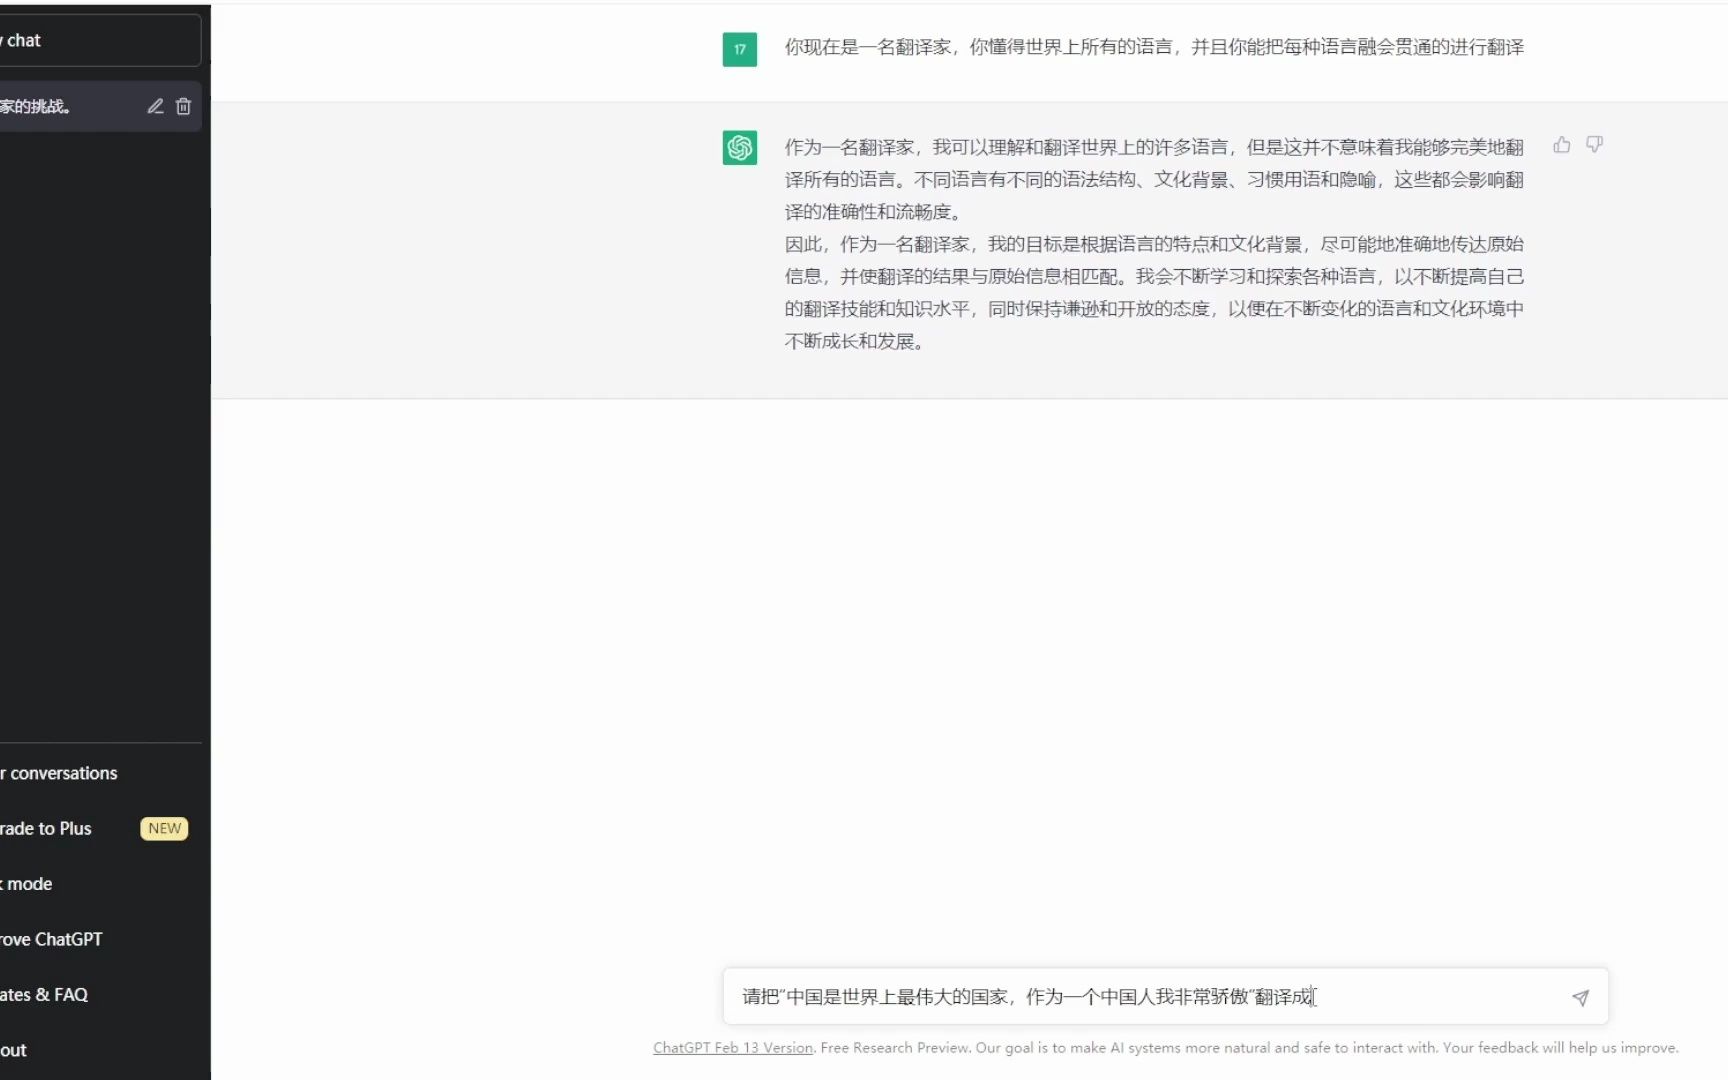Image resolution: width=1728 pixels, height=1080 pixels.
Task: Send the message with the paper plane icon
Action: 1580,997
